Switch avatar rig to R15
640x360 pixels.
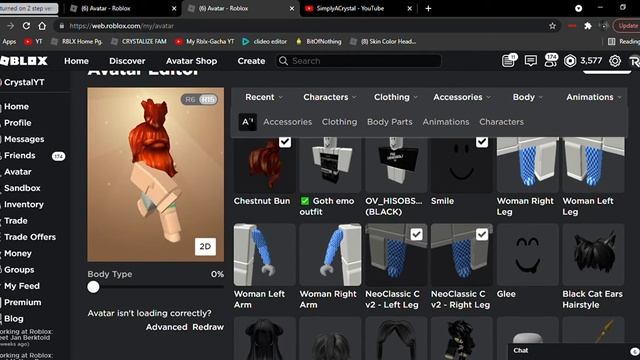pyautogui.click(x=208, y=100)
